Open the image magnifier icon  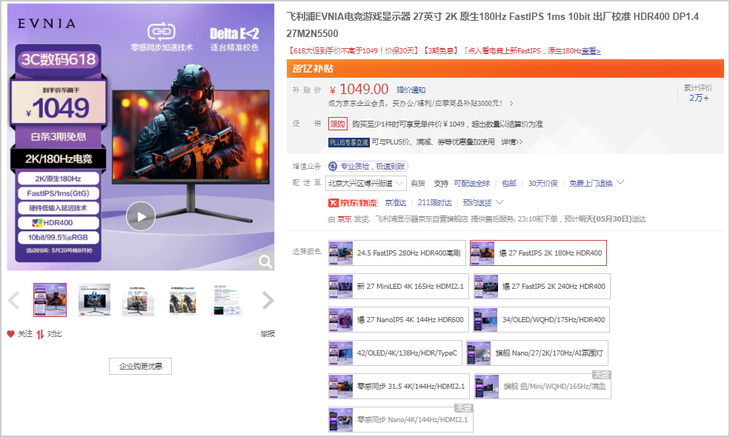click(265, 262)
